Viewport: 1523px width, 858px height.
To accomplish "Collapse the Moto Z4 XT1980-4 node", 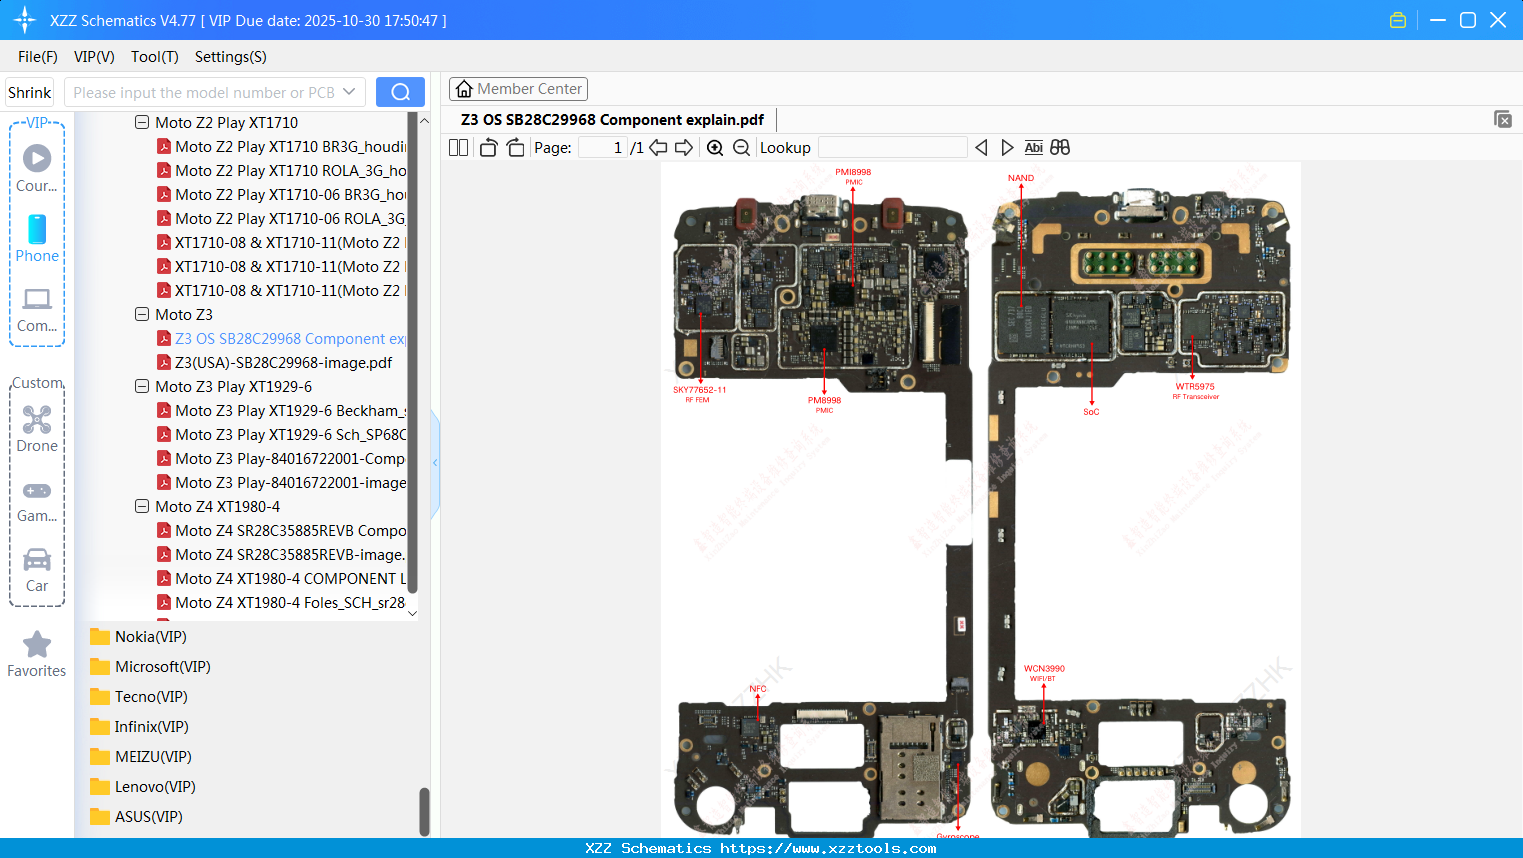I will pos(141,506).
